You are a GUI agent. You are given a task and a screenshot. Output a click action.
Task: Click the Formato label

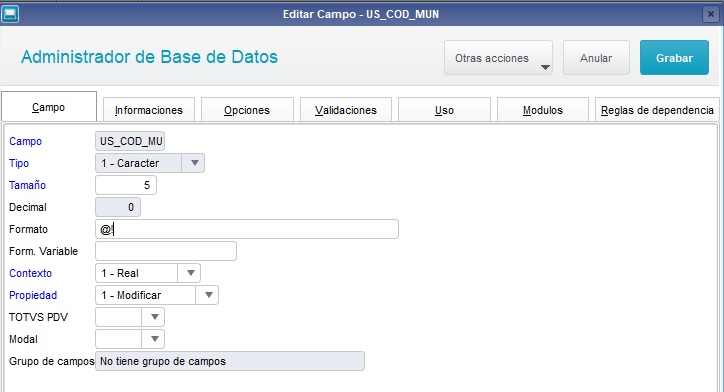(x=29, y=229)
